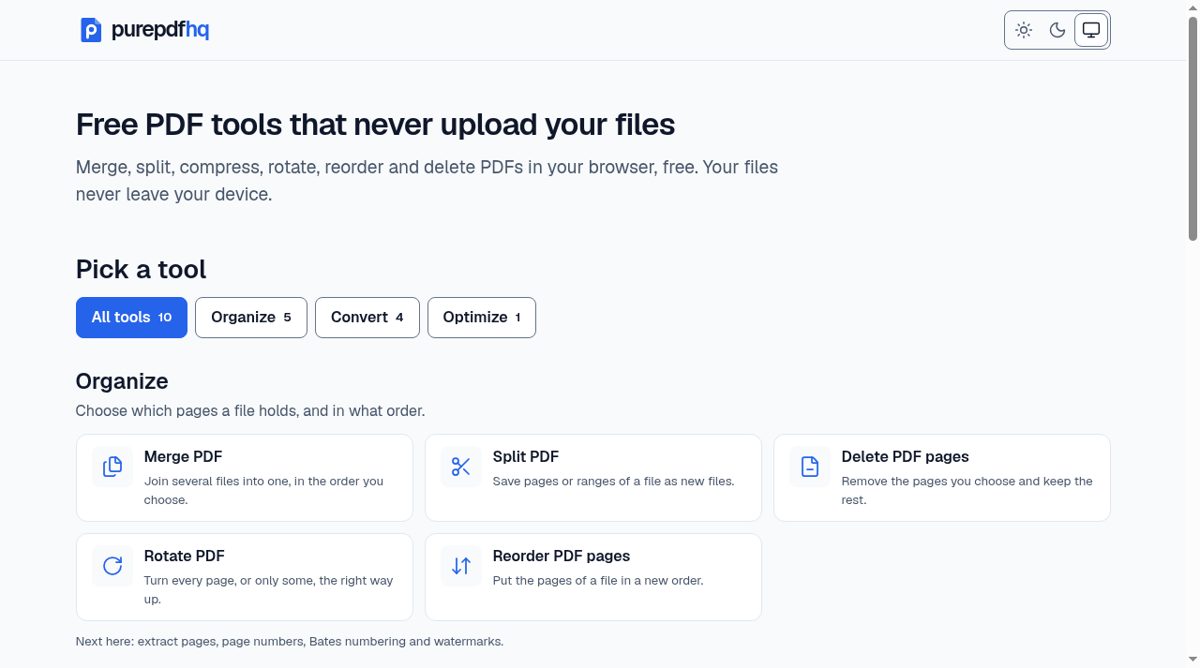
Task: Click the purepdfhq logo icon
Action: point(91,30)
